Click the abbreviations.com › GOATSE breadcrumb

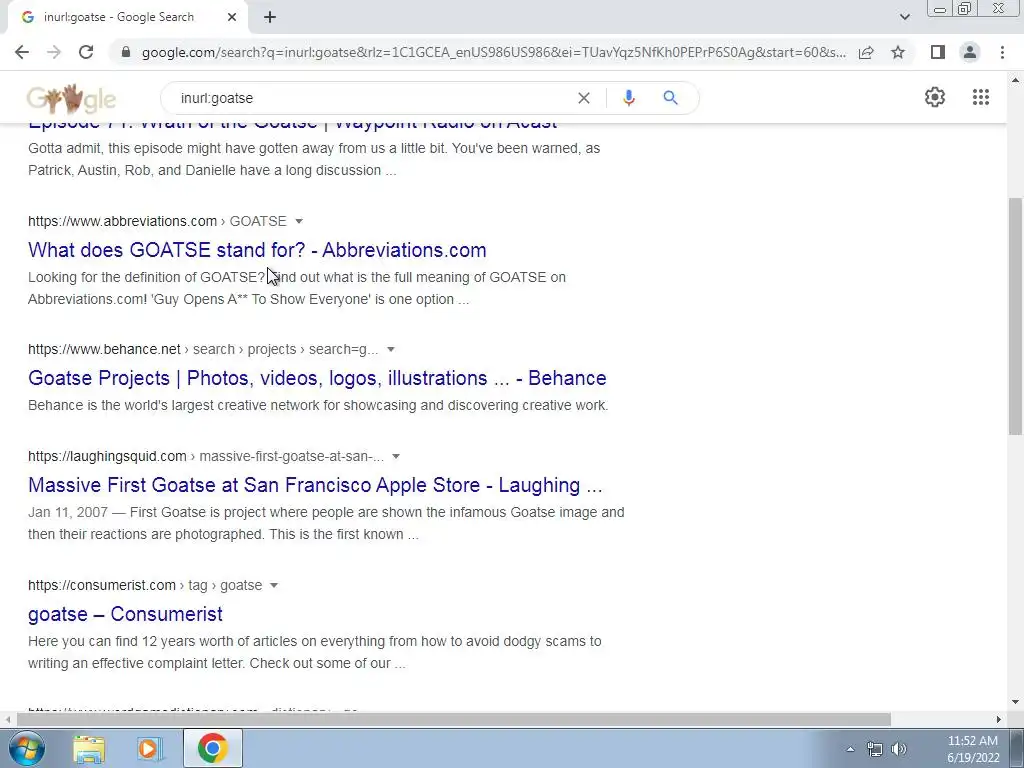point(157,221)
